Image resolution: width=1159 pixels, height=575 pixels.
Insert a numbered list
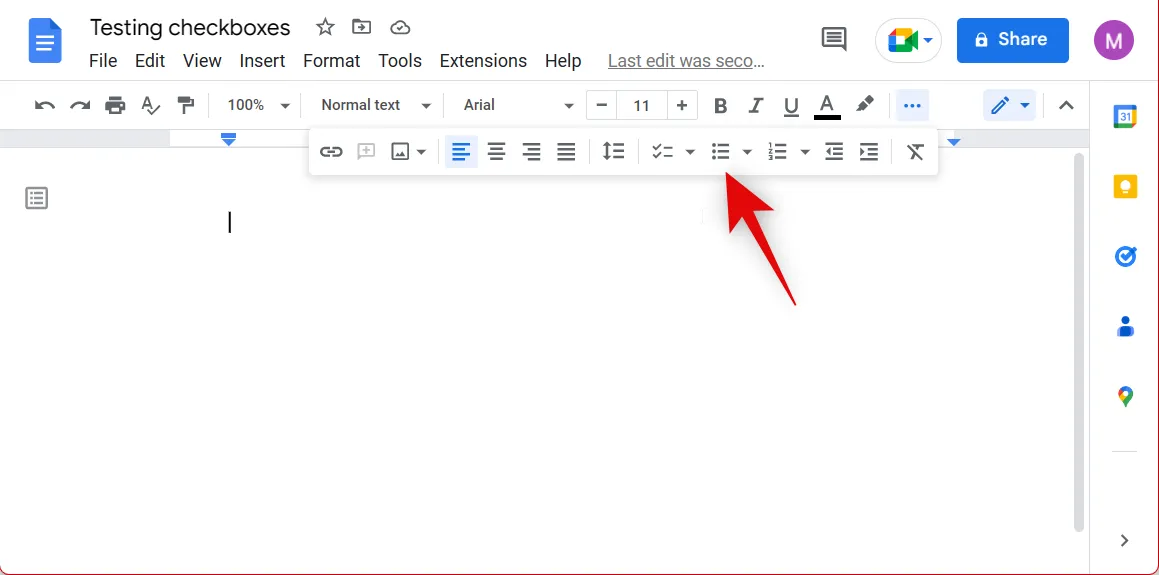coord(777,152)
